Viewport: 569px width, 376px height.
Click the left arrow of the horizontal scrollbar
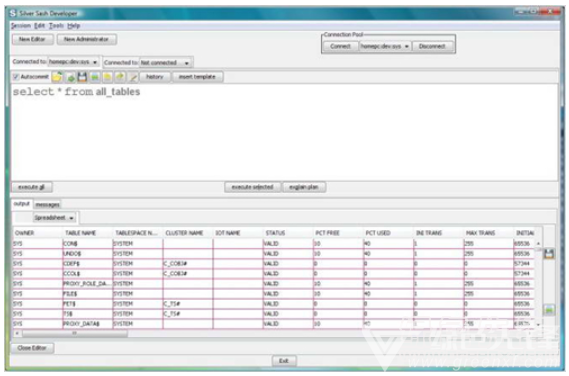click(17, 333)
